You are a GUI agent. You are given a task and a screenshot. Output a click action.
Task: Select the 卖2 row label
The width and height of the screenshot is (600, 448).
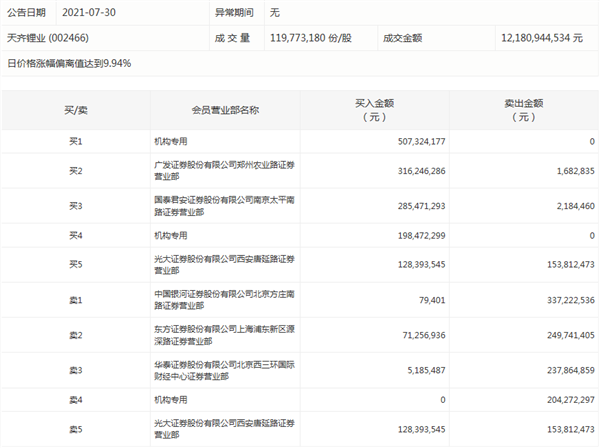(76, 336)
